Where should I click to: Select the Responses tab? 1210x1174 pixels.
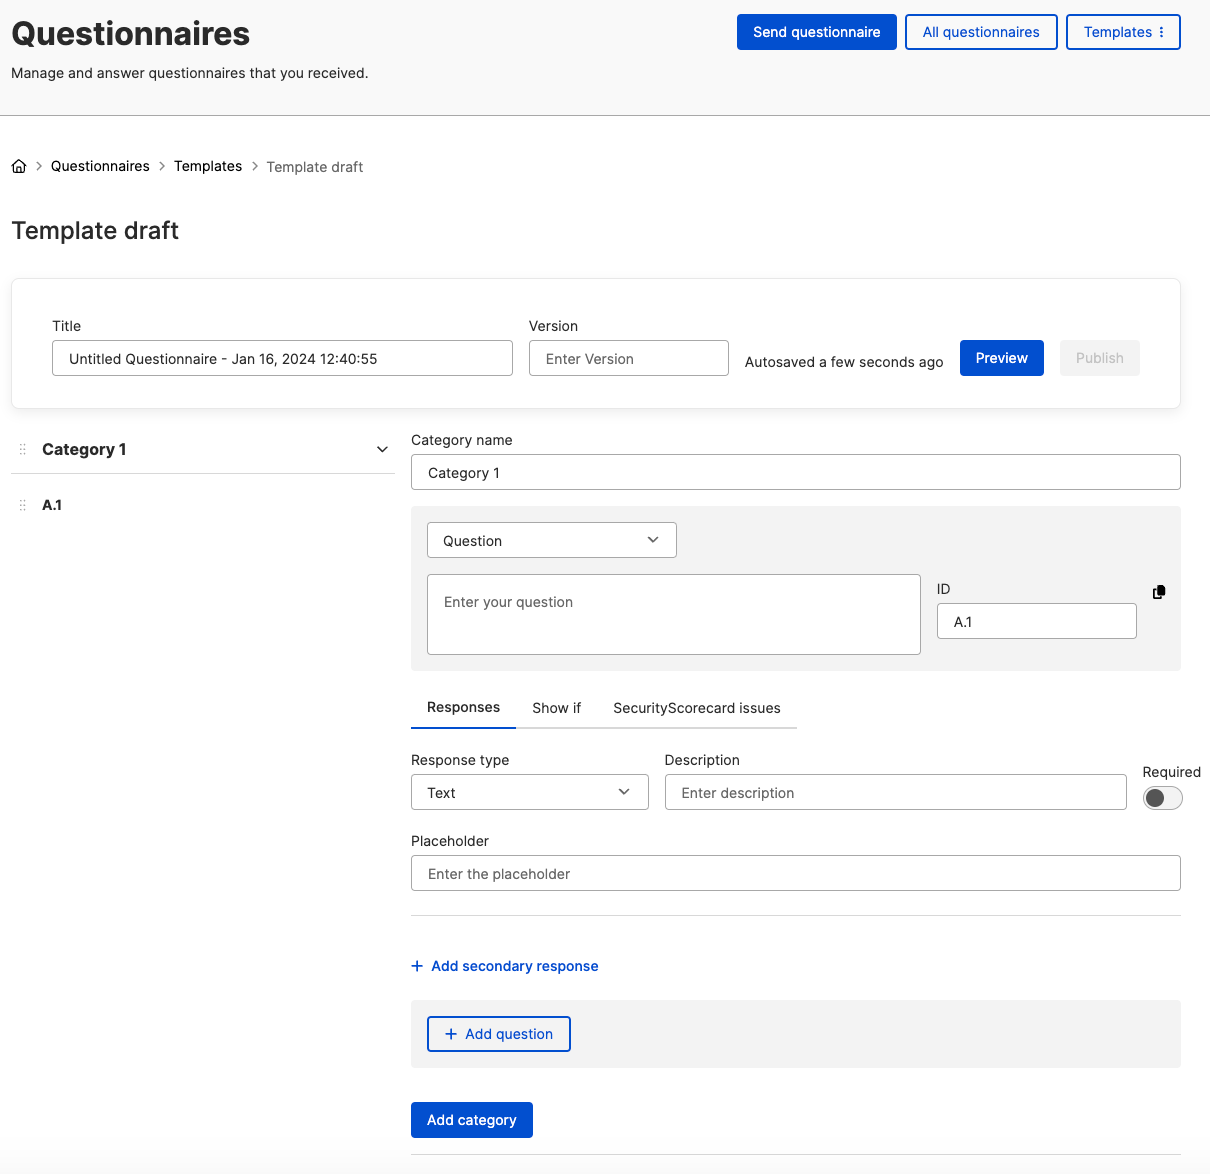(463, 707)
